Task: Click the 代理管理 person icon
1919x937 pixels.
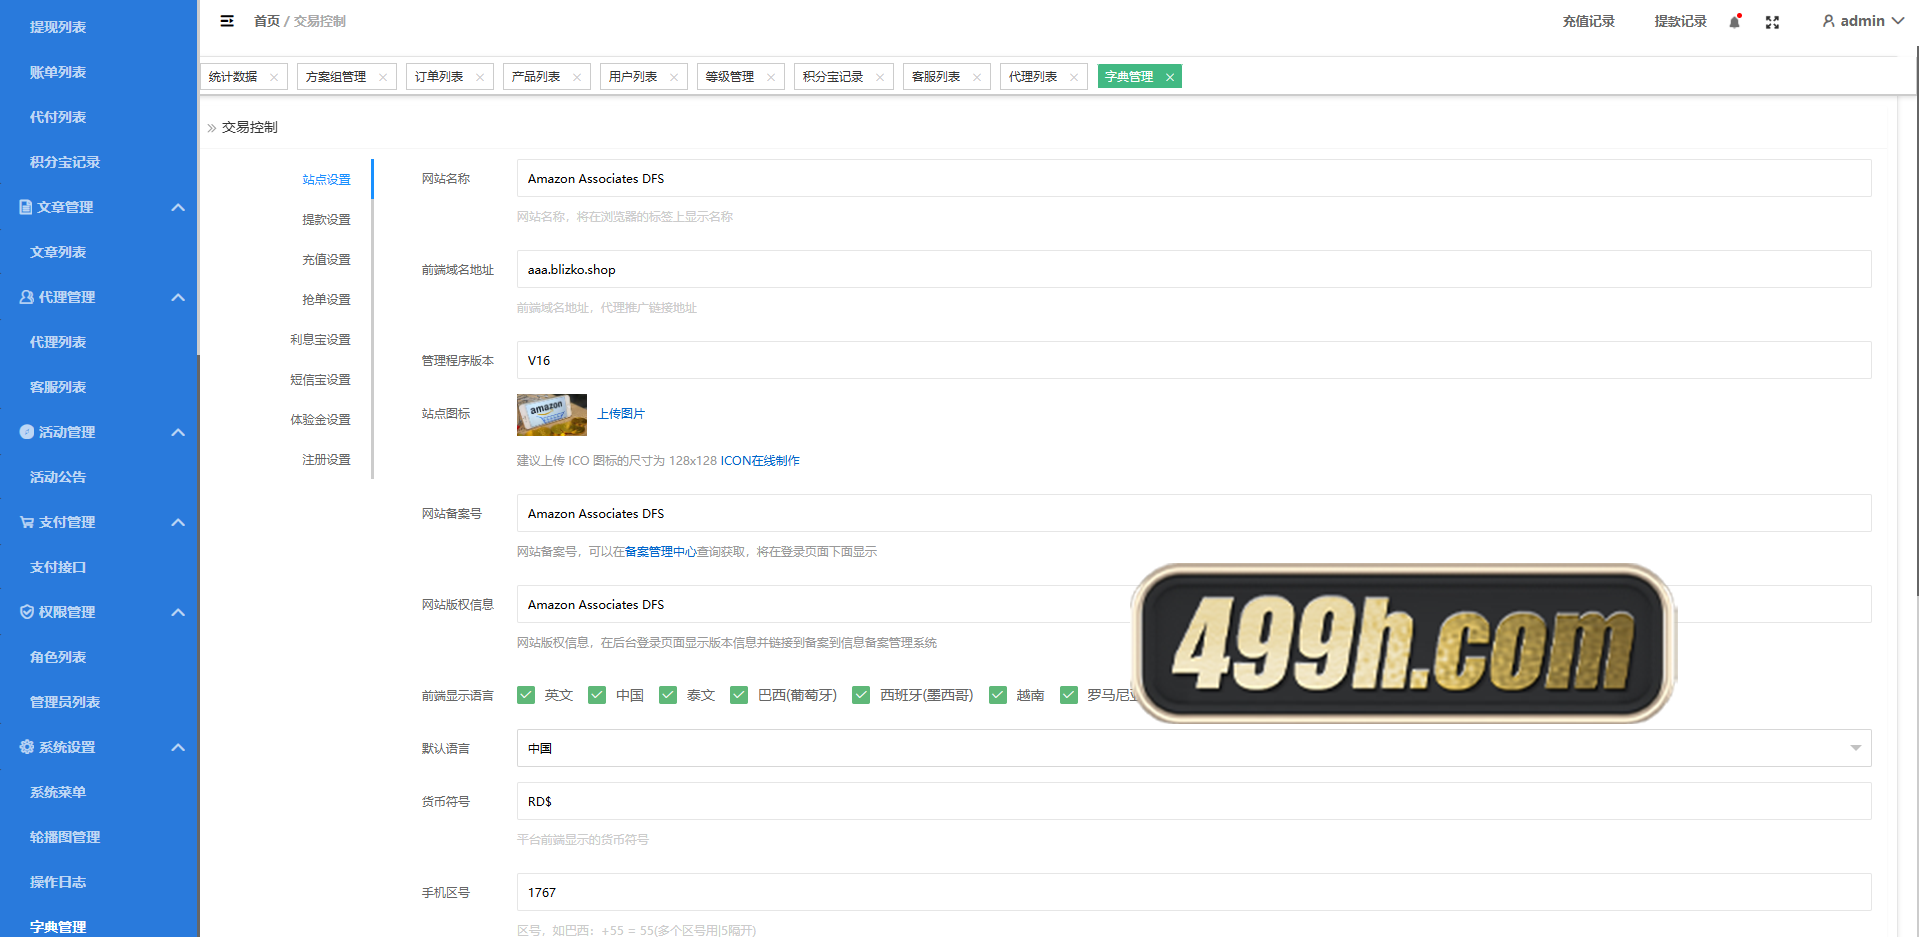Action: pos(26,297)
